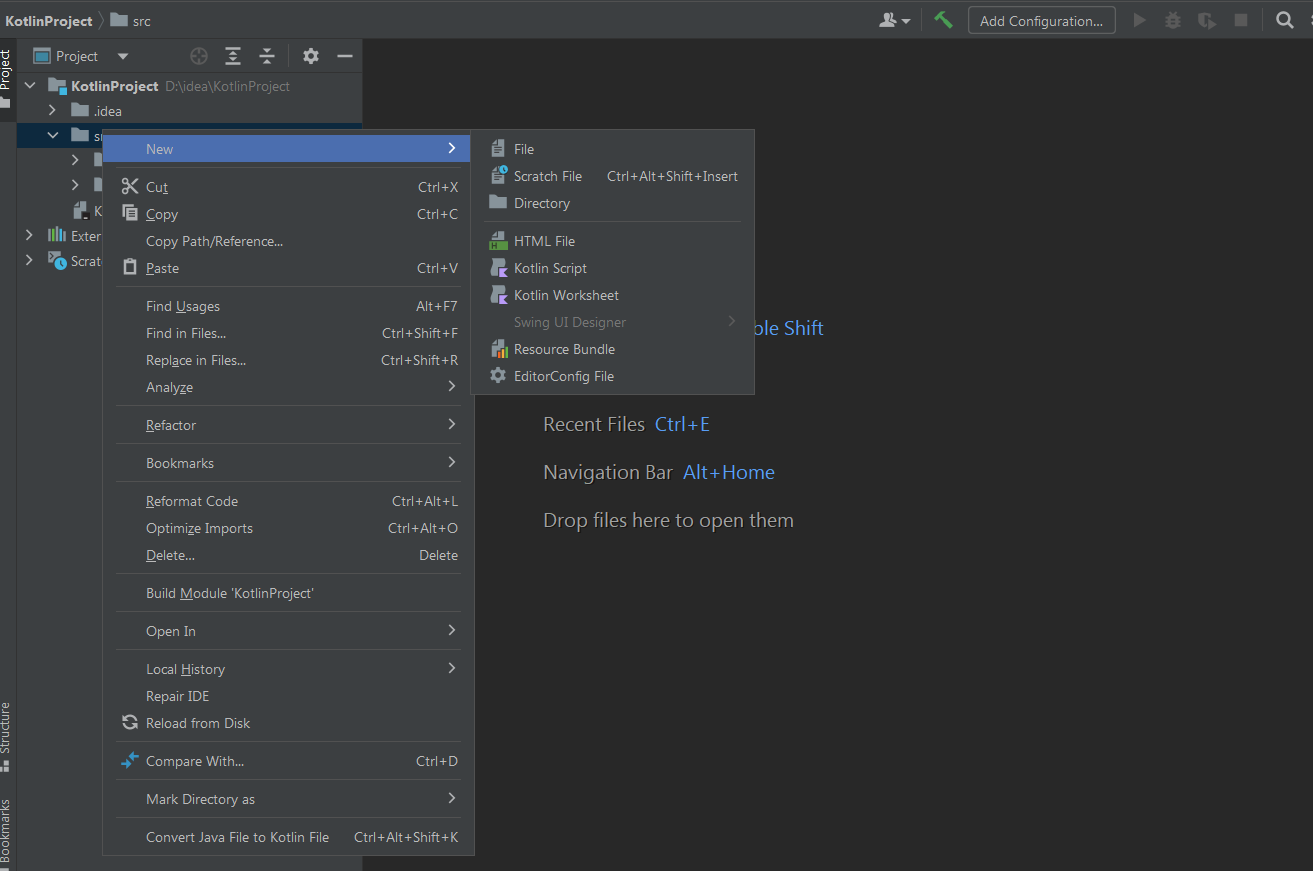Open the Analyze submenu

pyautogui.click(x=288, y=387)
